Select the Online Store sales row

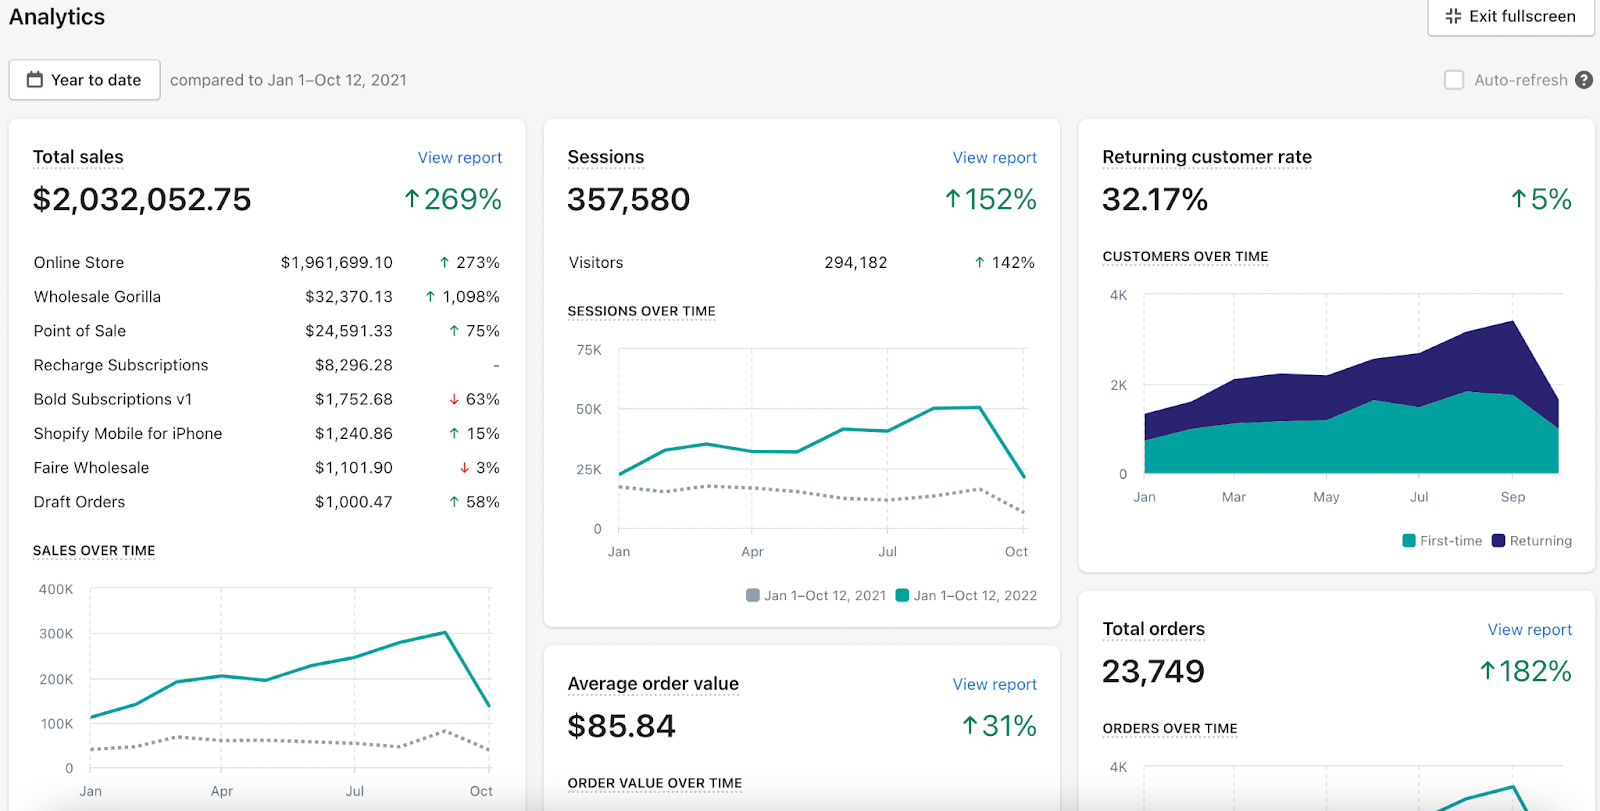(267, 262)
